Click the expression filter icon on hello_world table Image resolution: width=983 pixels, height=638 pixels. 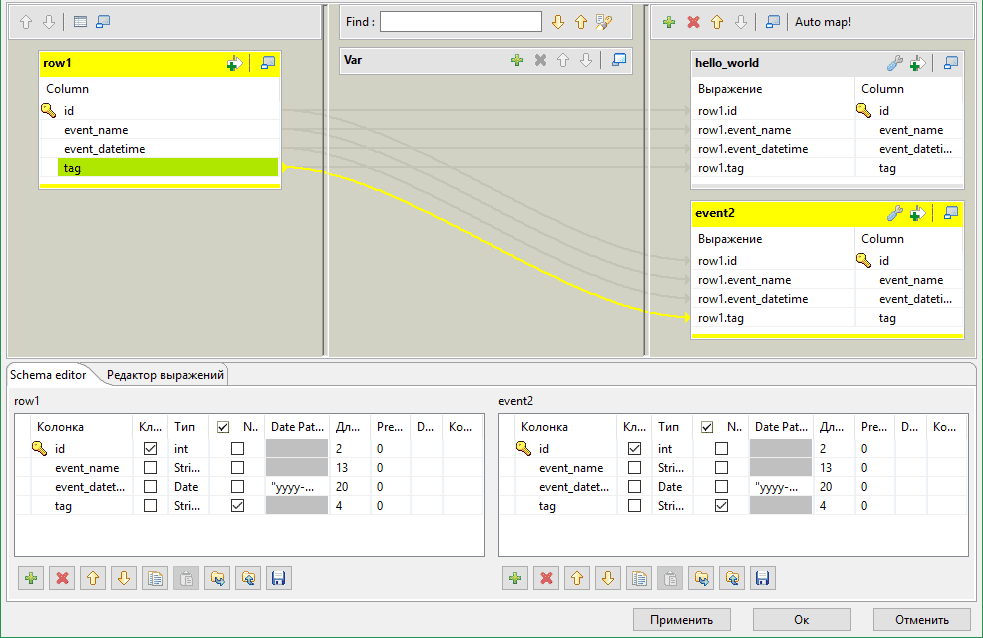click(x=917, y=63)
